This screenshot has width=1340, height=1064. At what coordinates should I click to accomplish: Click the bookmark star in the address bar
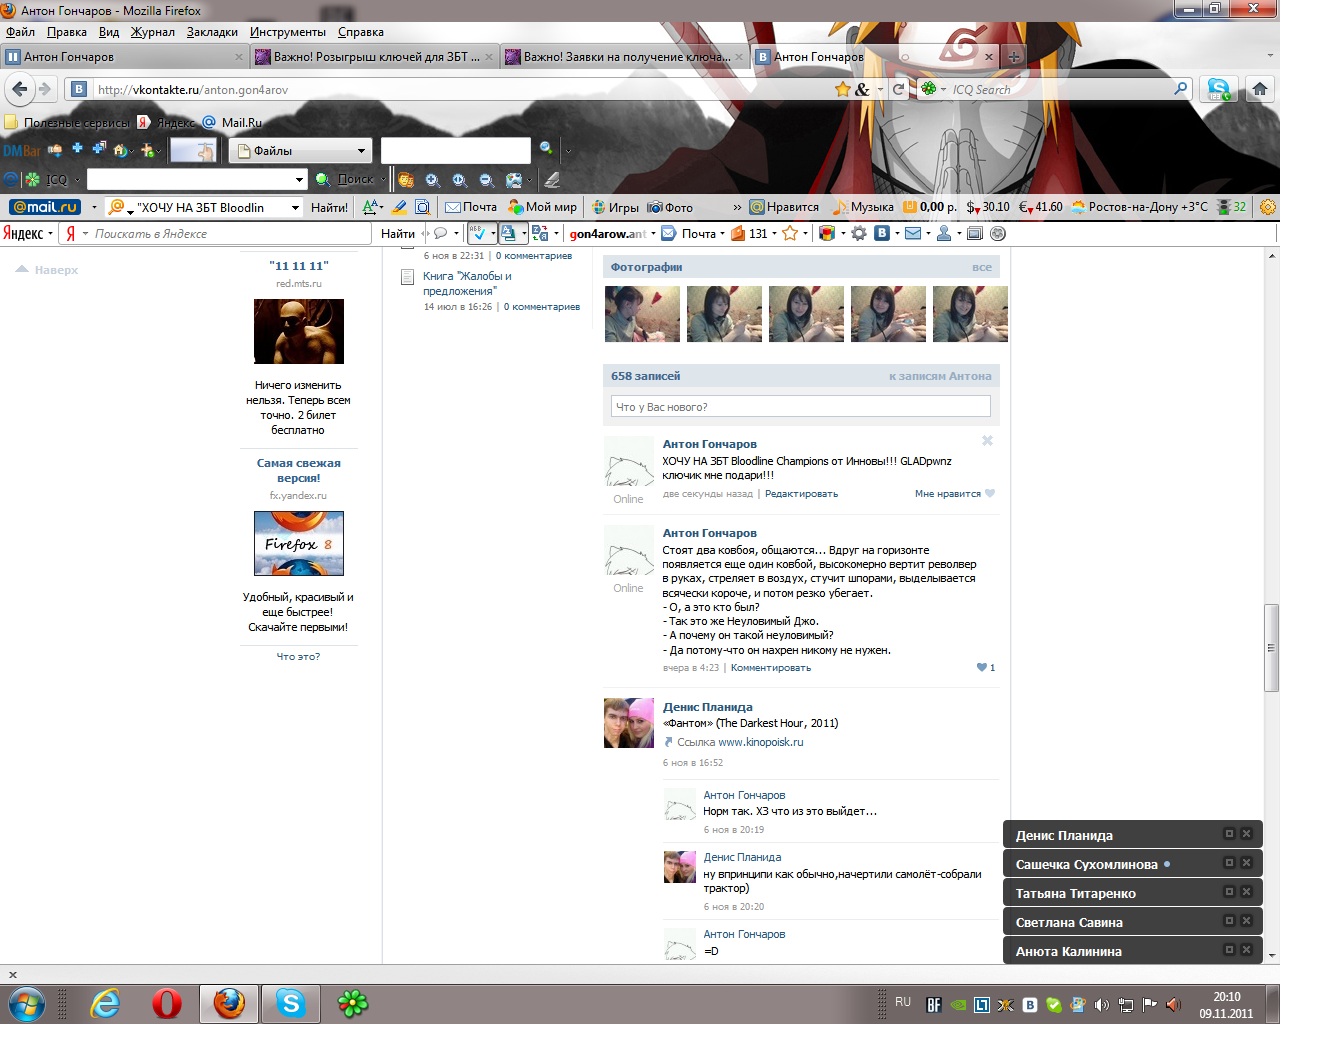coord(843,89)
